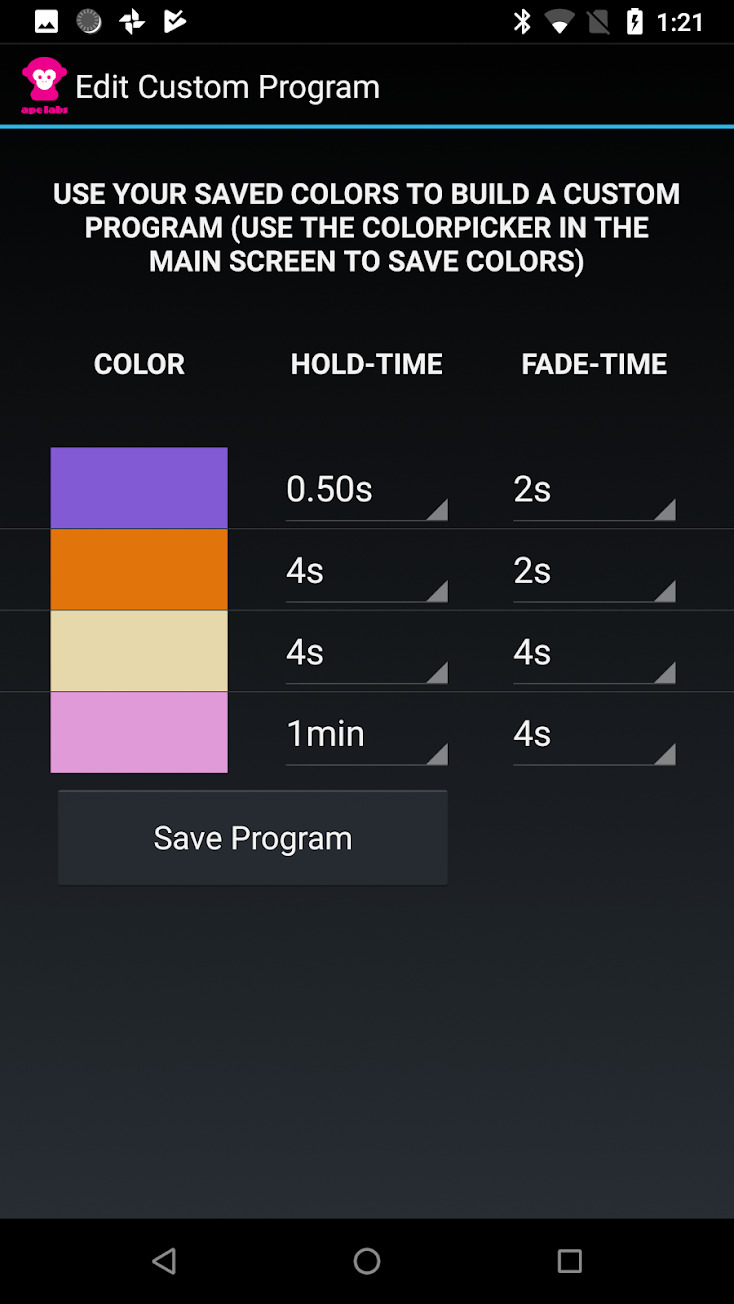Select the orange color swatch

coord(139,570)
